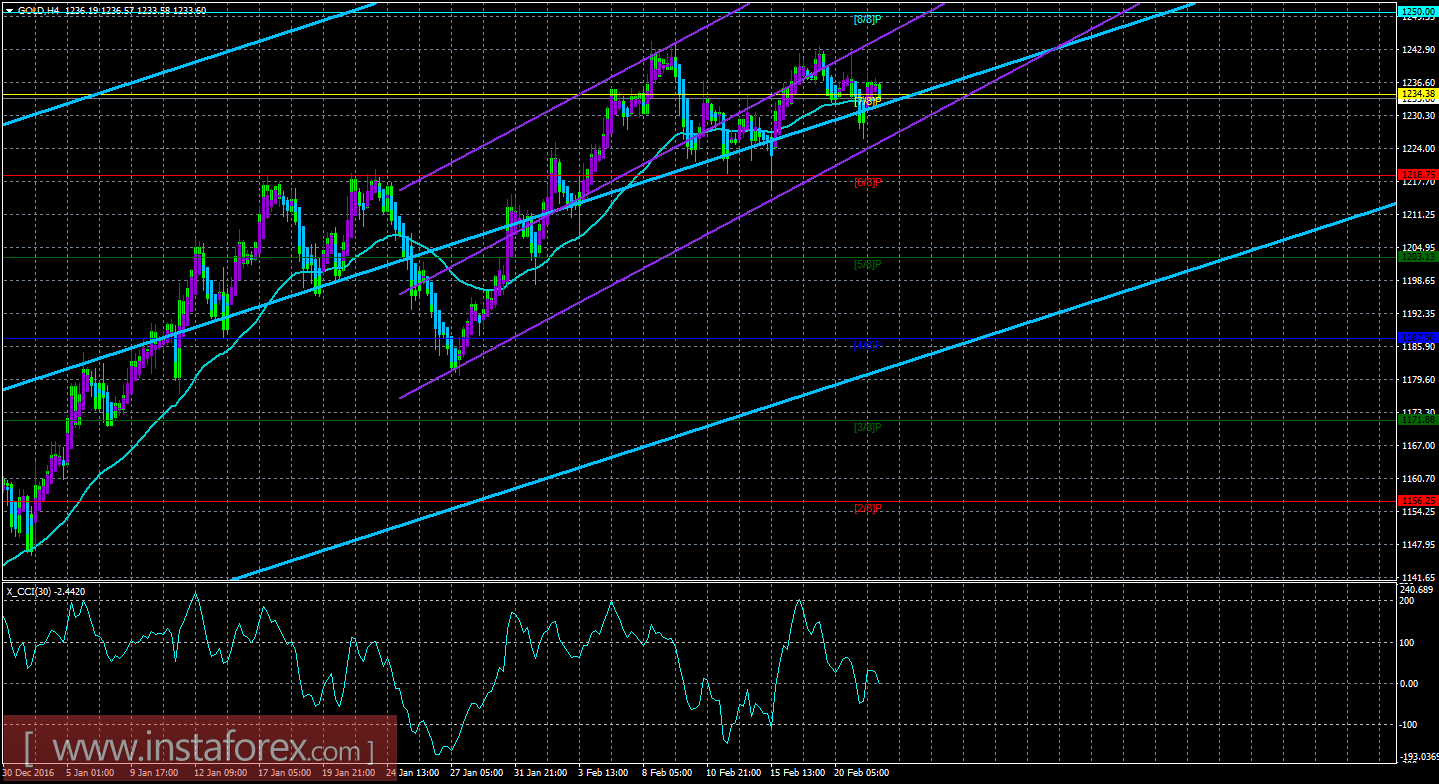Screen dimensions: 1439x784
Task: Click the 1198.65 value on price scale
Action: point(1417,281)
